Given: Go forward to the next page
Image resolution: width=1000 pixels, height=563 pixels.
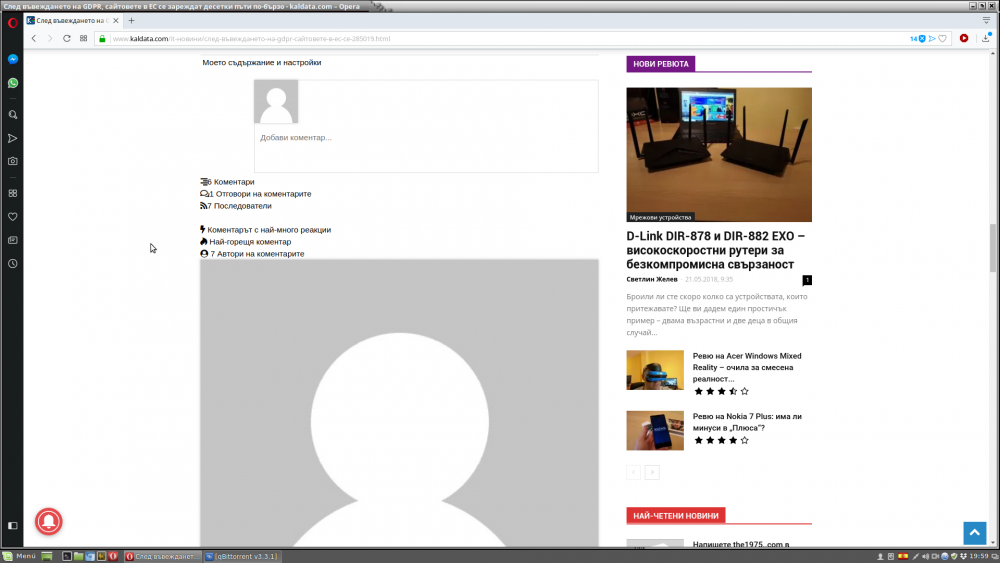Looking at the screenshot, I should 50,38.
